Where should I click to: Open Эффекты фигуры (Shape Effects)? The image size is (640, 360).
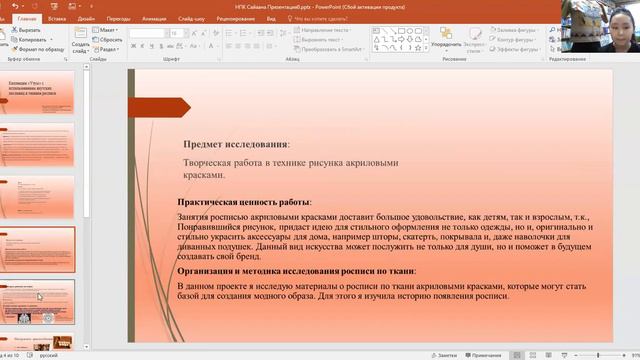(x=515, y=49)
